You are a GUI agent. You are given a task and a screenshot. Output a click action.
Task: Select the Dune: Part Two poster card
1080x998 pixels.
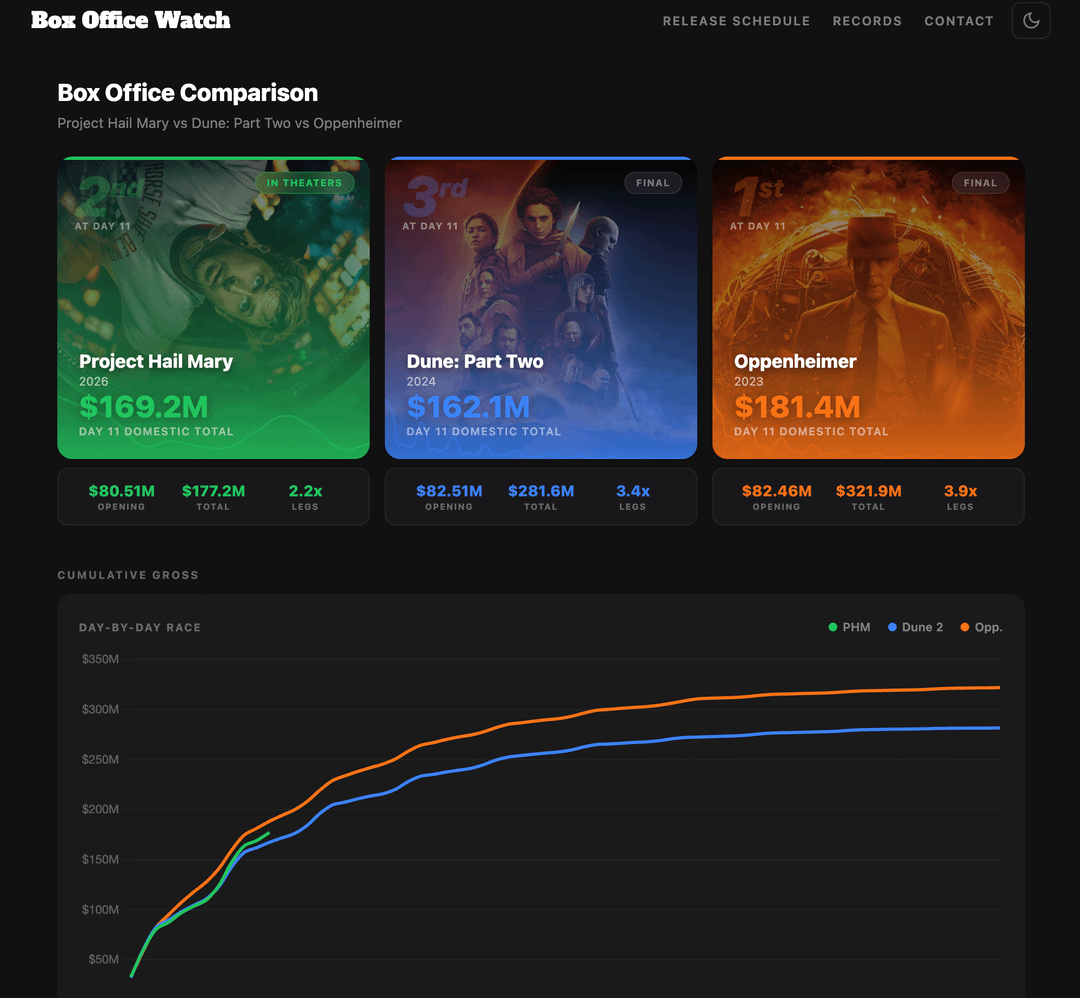[x=540, y=308]
